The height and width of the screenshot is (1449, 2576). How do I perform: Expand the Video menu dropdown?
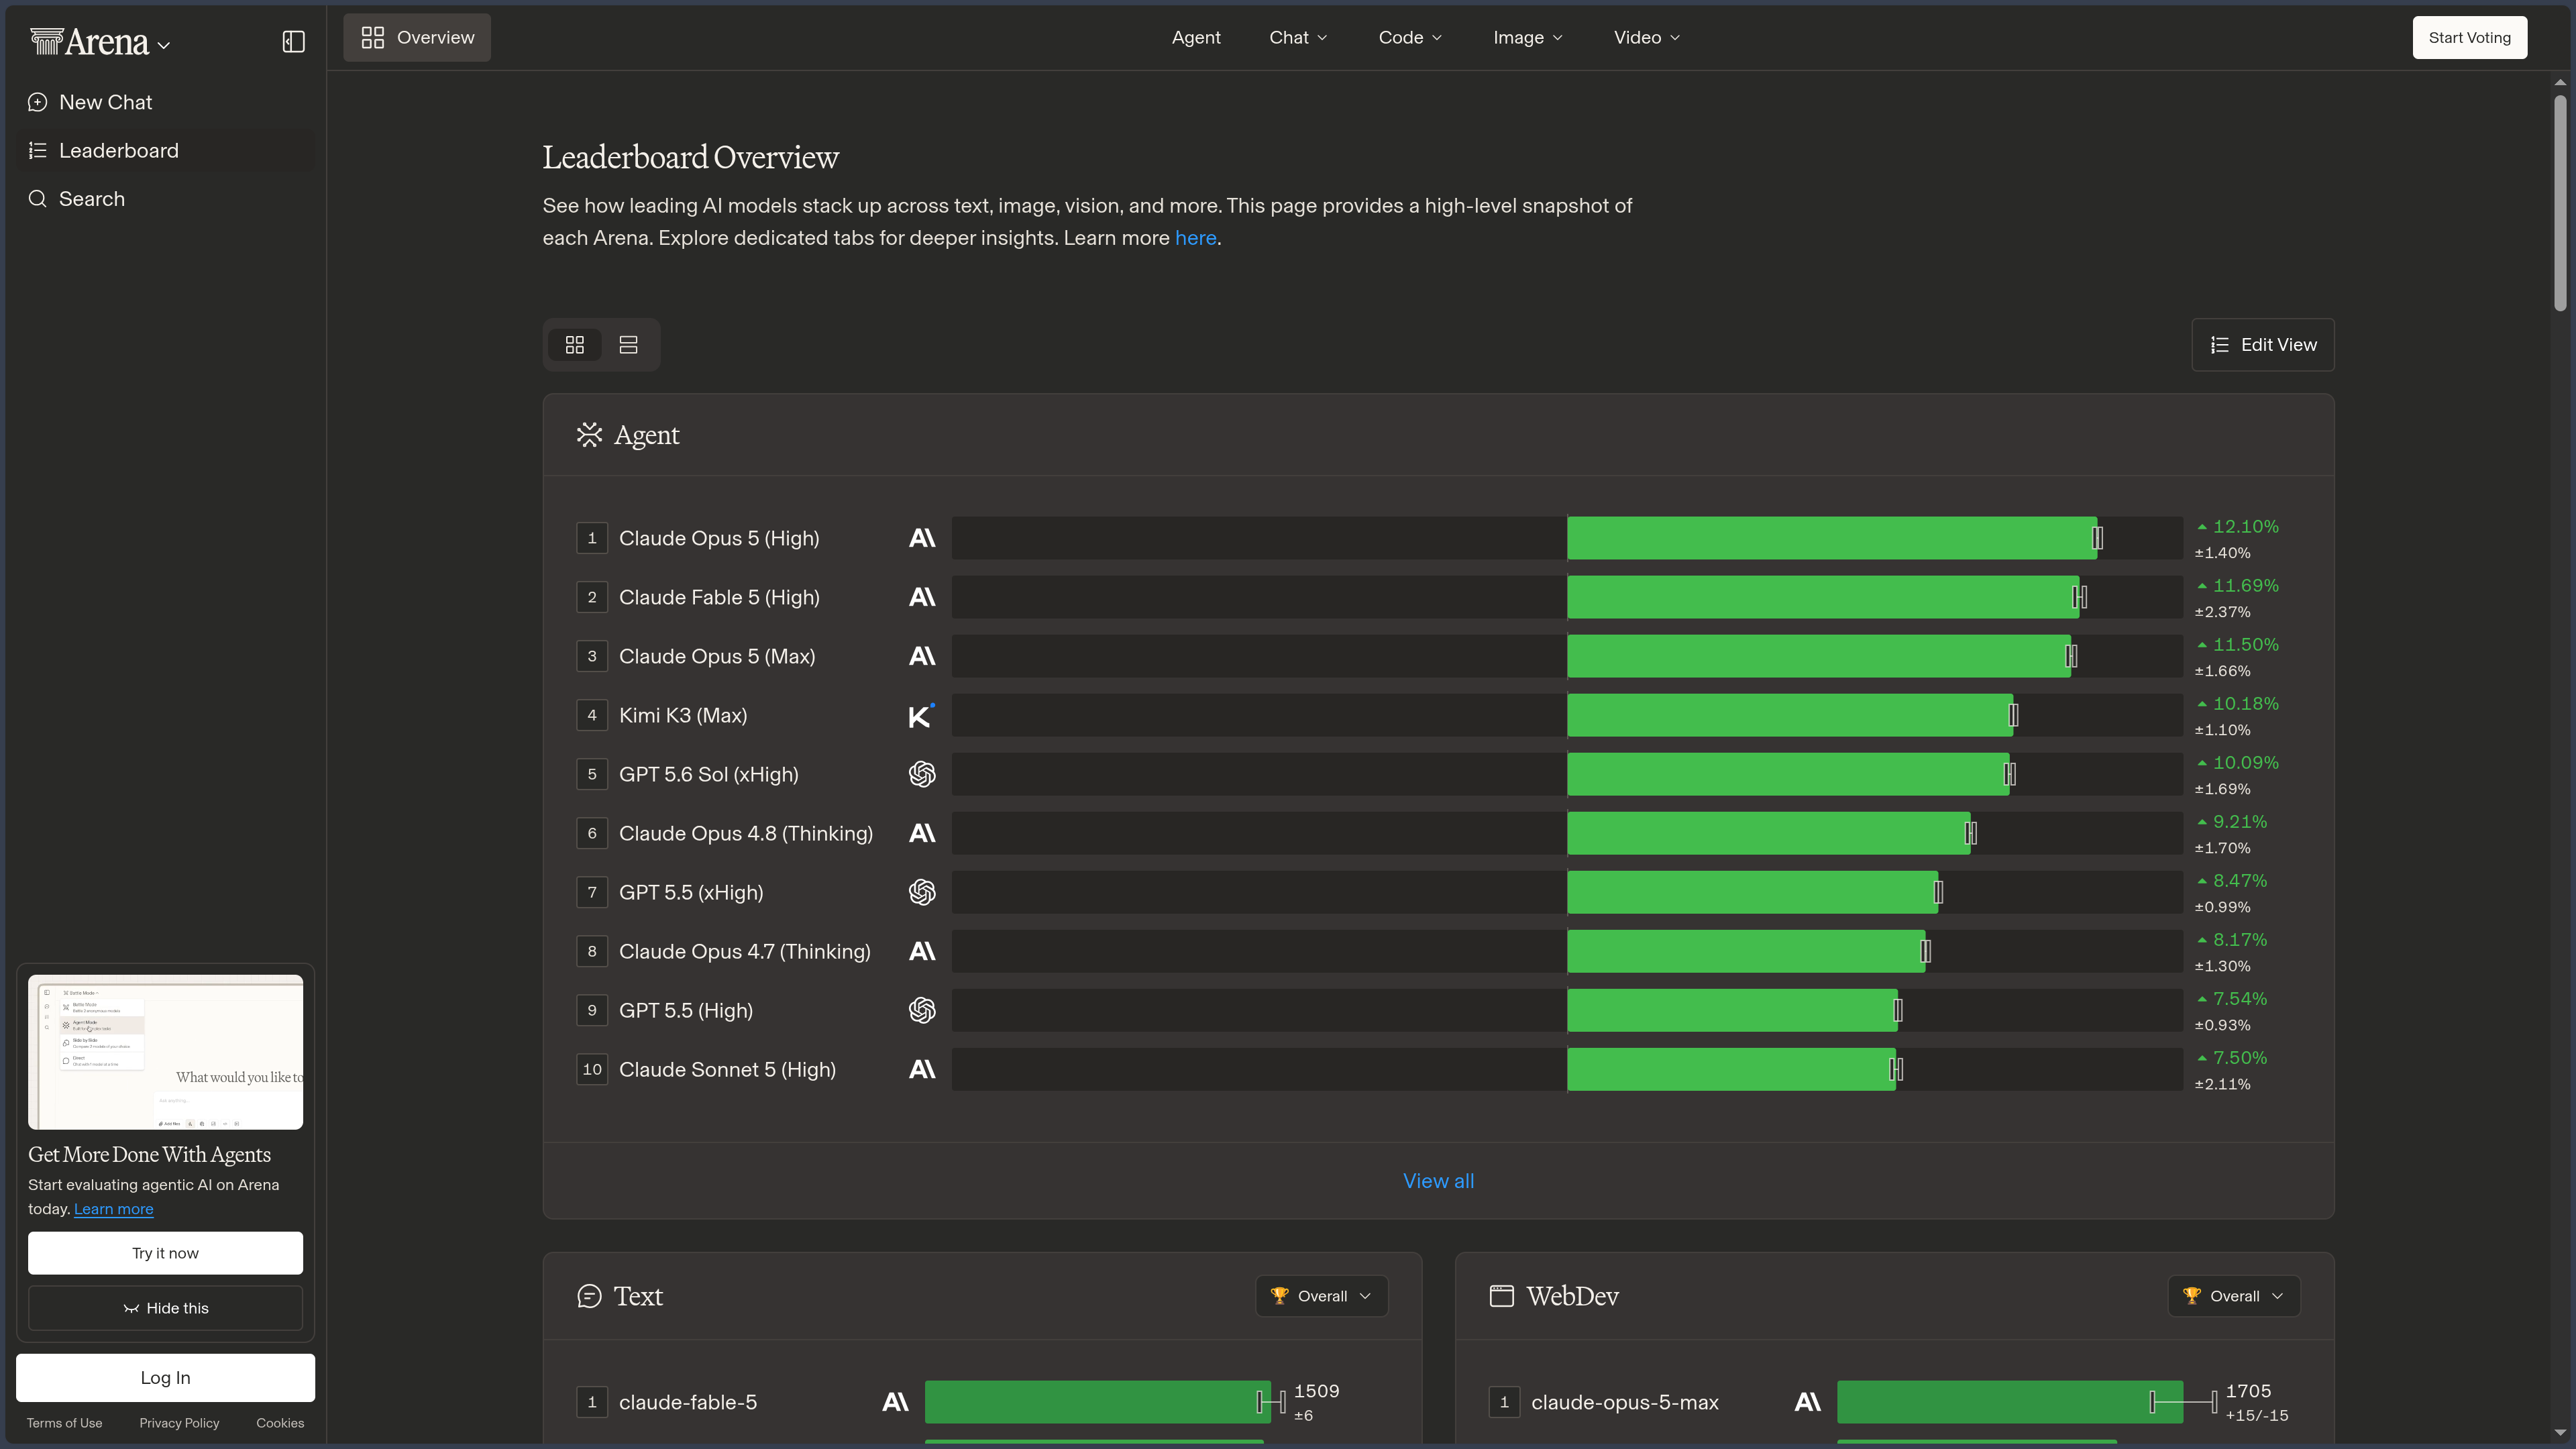tap(1646, 37)
